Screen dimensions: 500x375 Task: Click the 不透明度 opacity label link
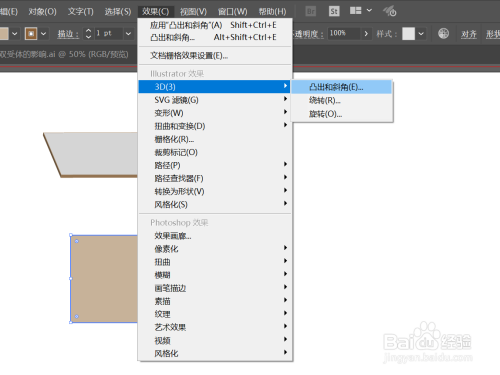(308, 34)
